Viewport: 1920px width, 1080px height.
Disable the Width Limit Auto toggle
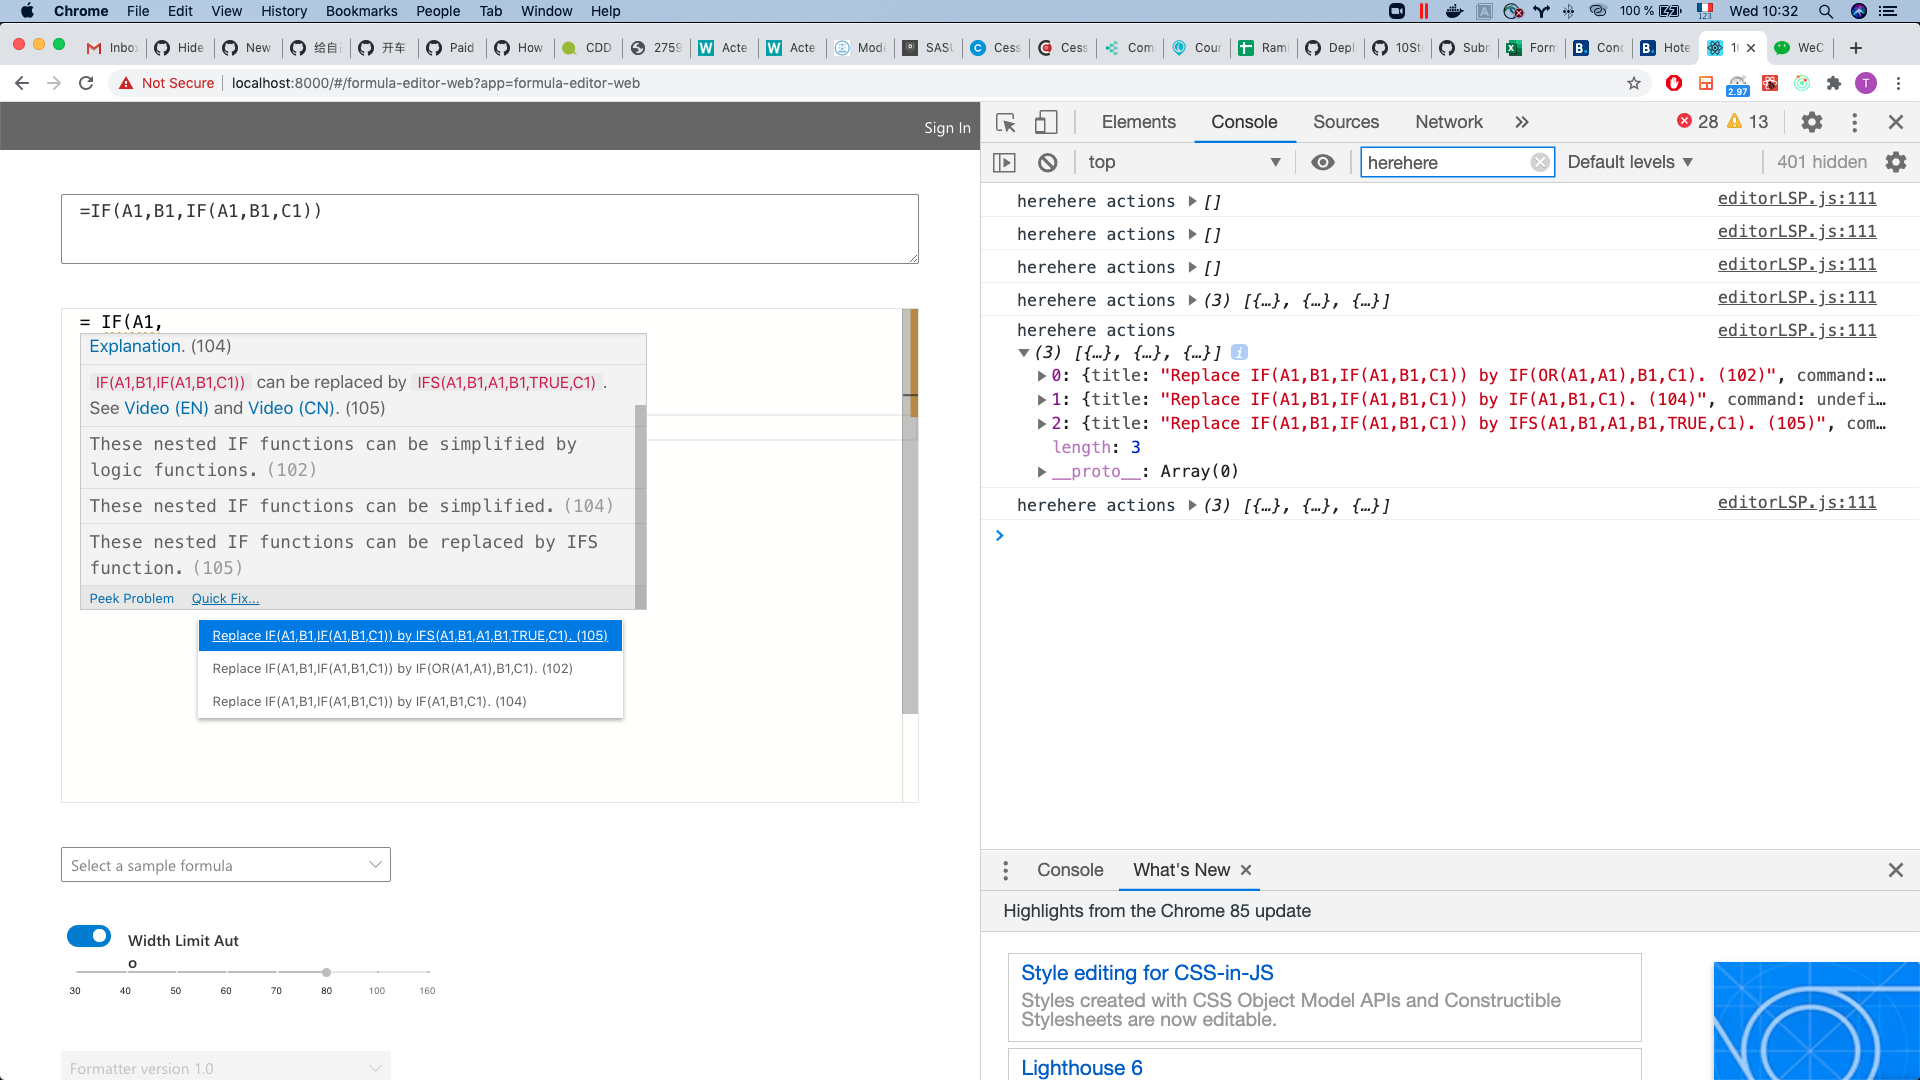pyautogui.click(x=89, y=935)
